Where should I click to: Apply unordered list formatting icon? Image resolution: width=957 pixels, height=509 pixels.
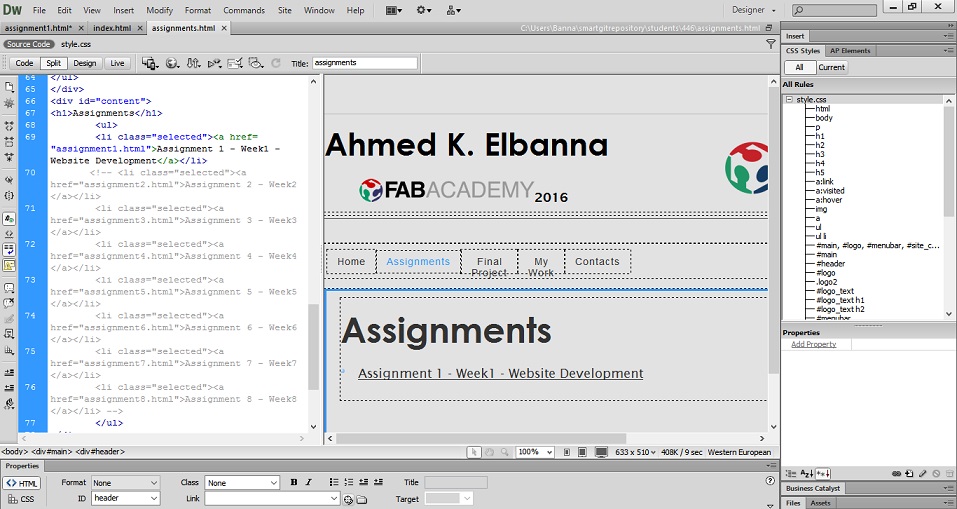(x=334, y=482)
